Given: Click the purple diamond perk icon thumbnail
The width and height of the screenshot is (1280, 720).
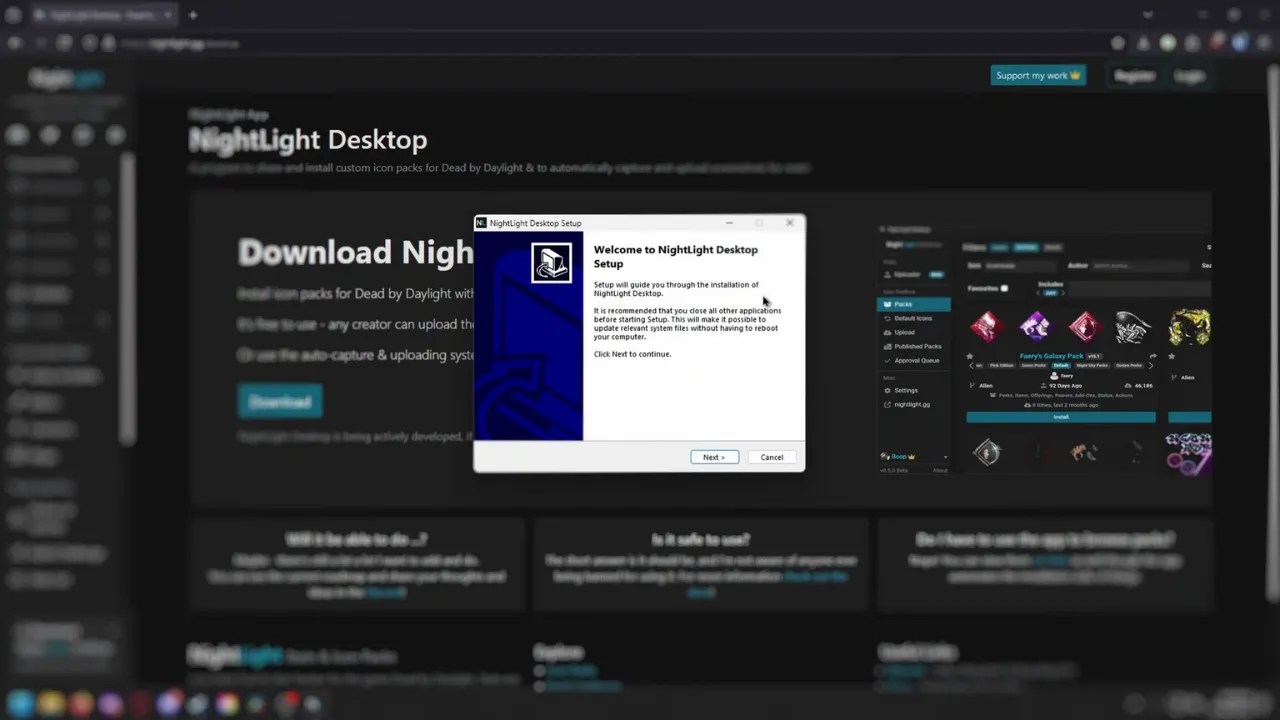Looking at the screenshot, I should click(x=1035, y=326).
